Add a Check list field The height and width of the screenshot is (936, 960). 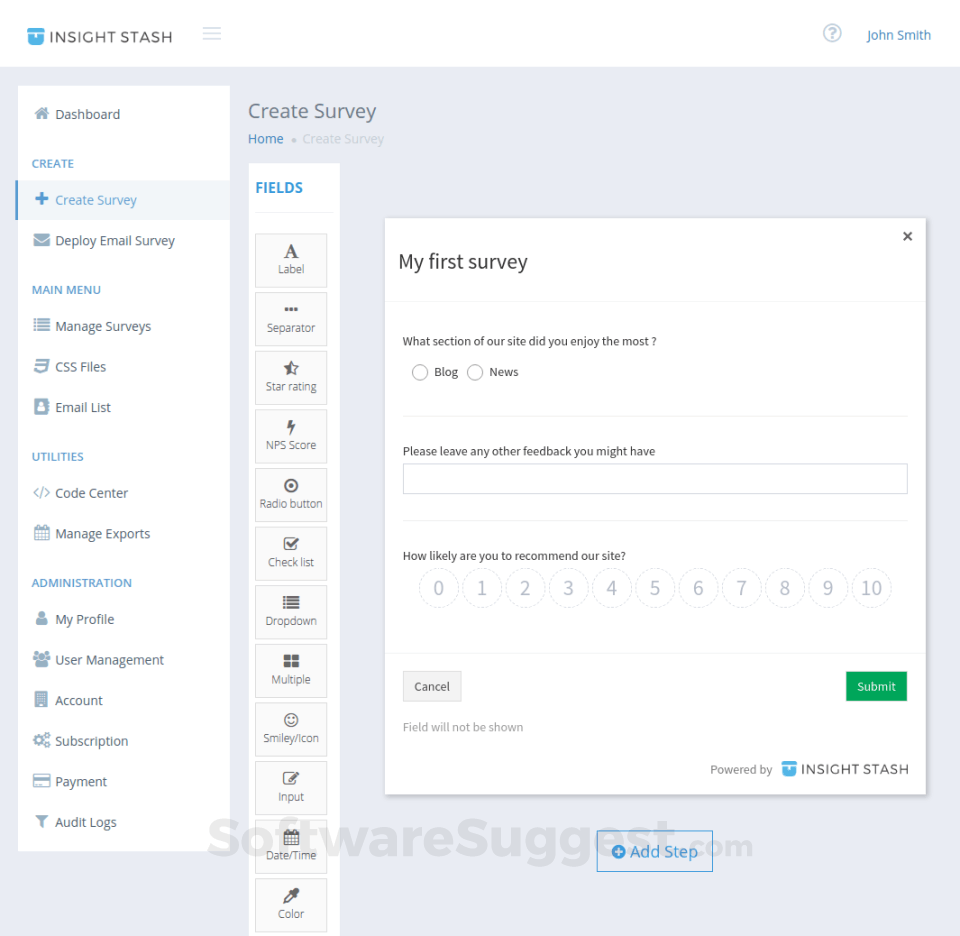tap(291, 552)
